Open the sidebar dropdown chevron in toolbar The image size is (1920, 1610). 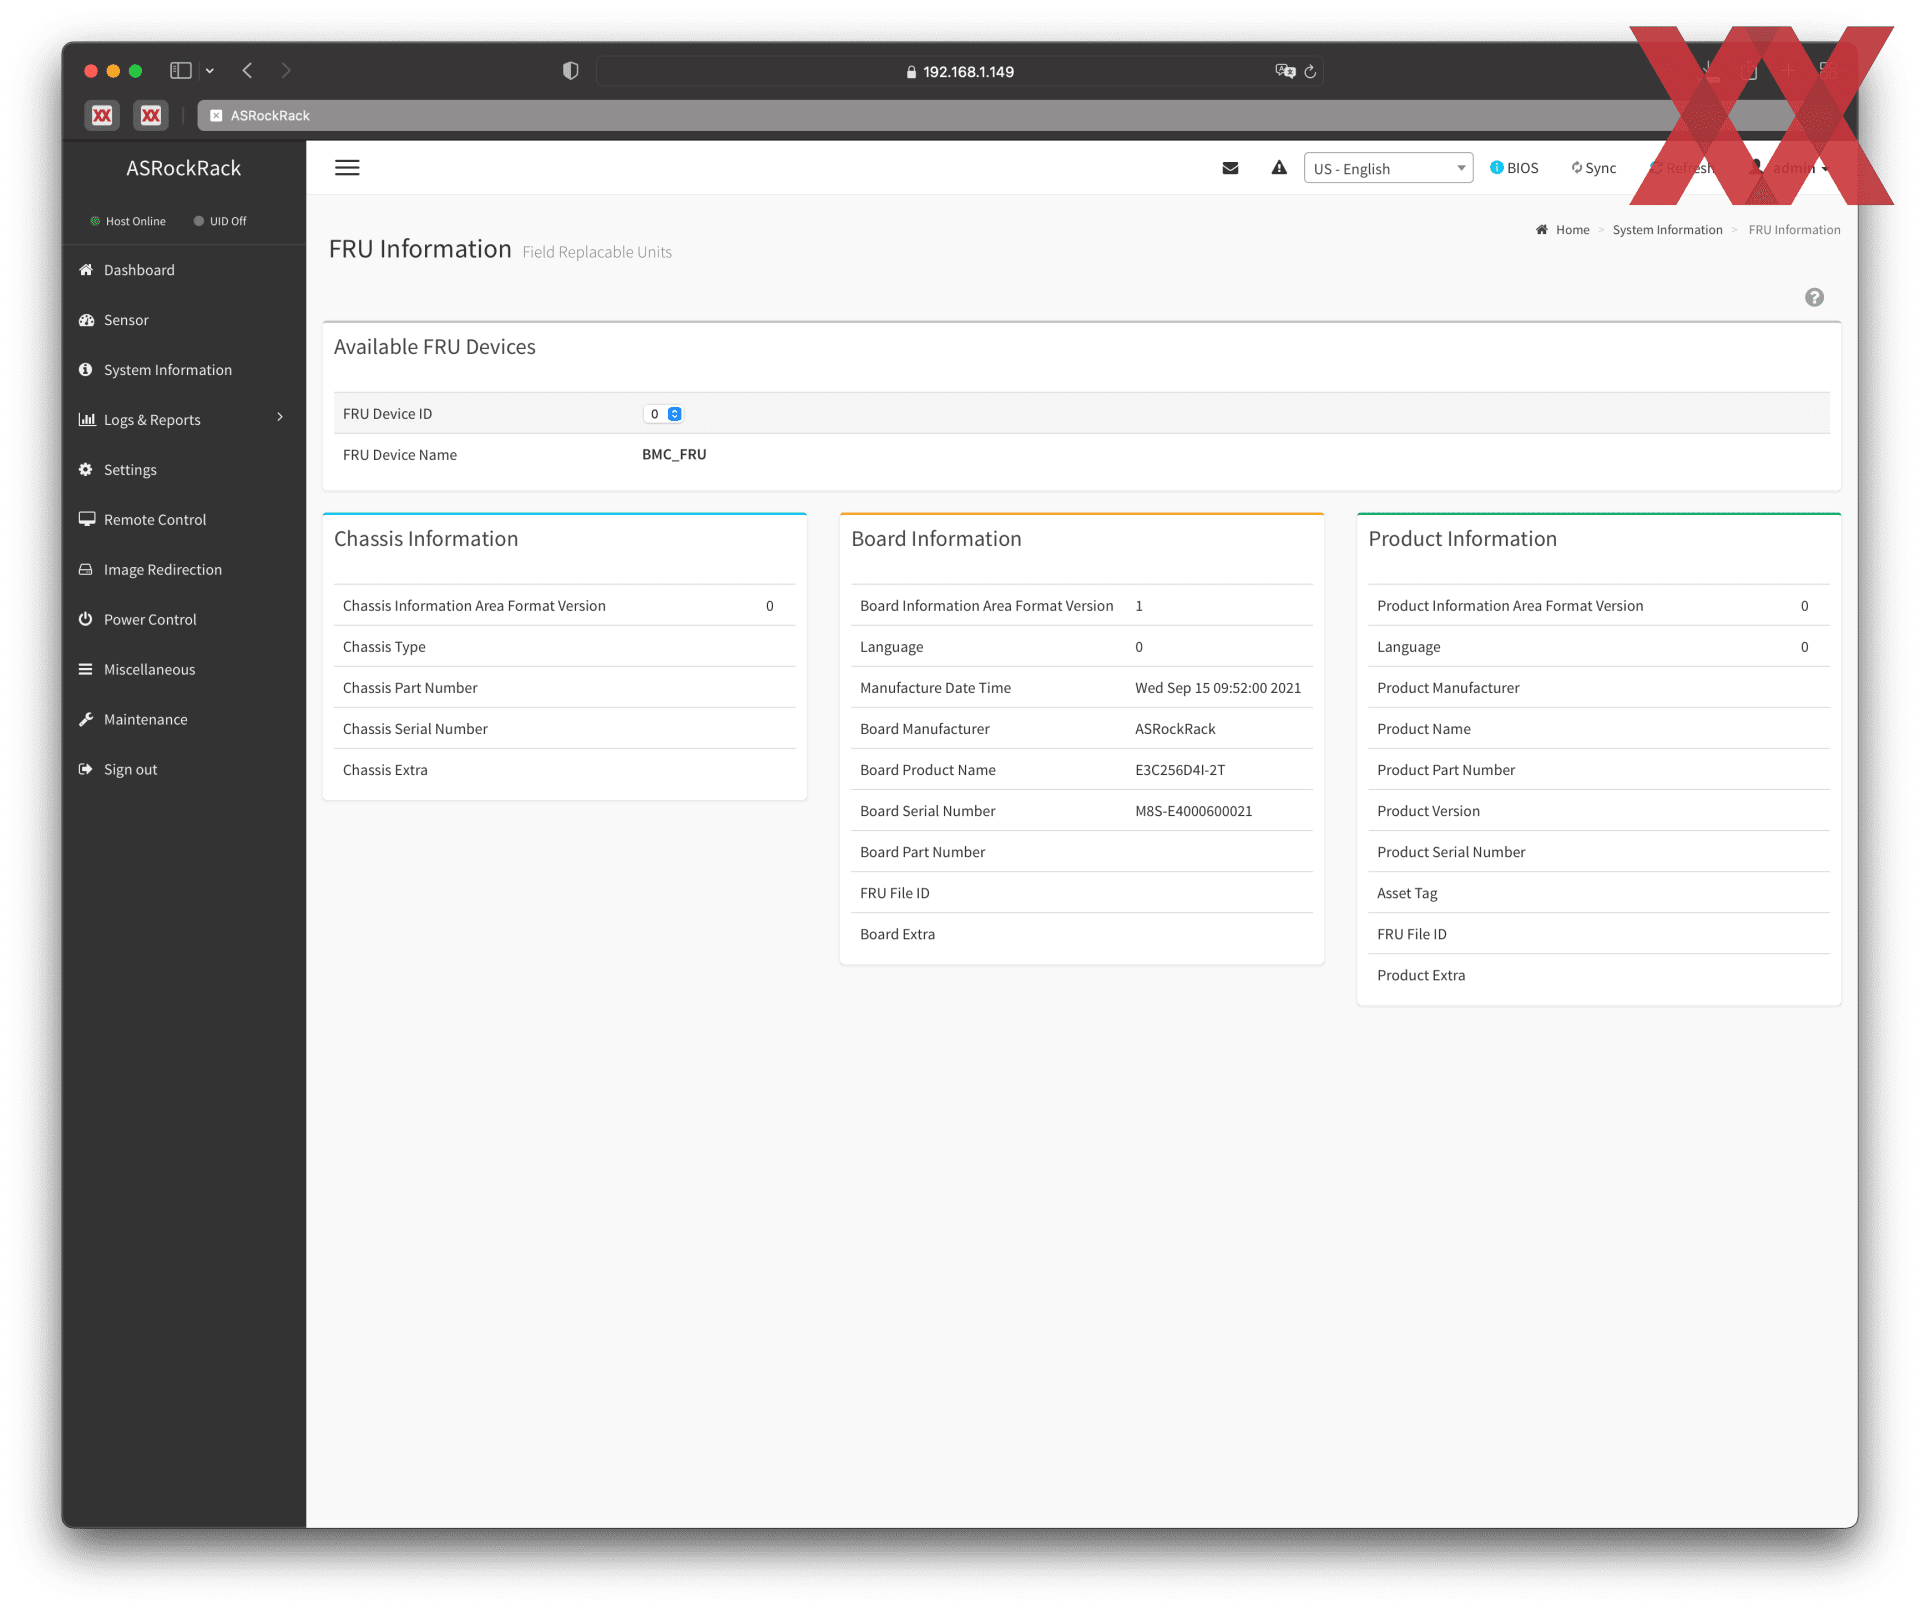point(210,71)
